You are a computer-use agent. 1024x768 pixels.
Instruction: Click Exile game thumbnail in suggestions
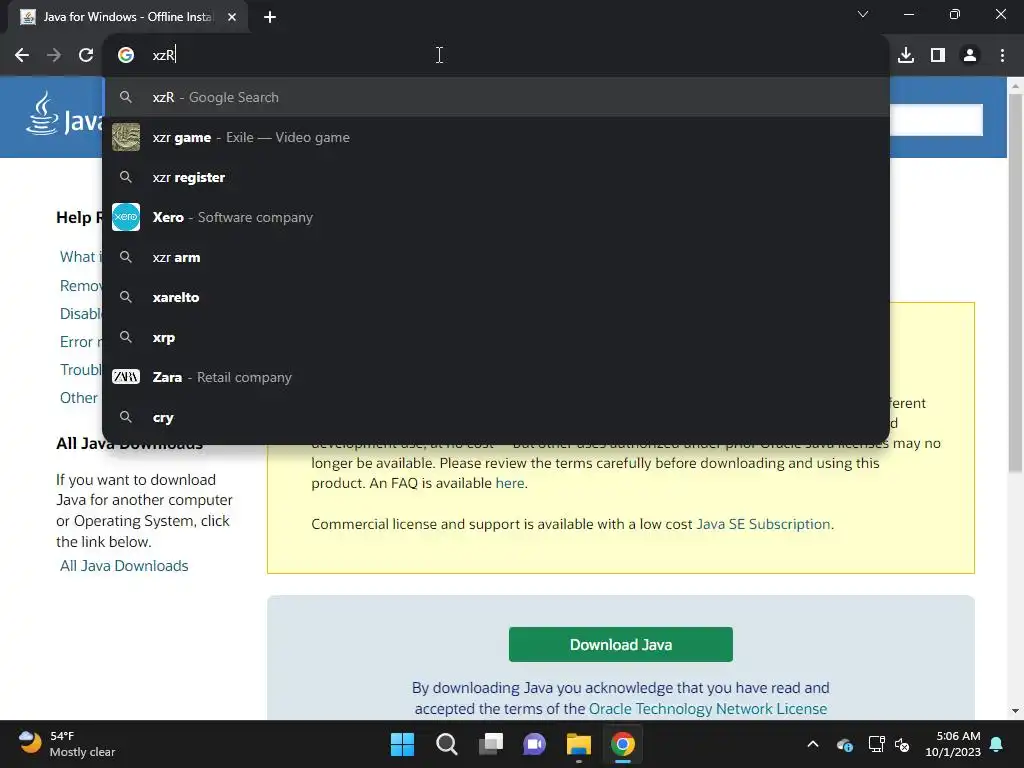click(125, 137)
